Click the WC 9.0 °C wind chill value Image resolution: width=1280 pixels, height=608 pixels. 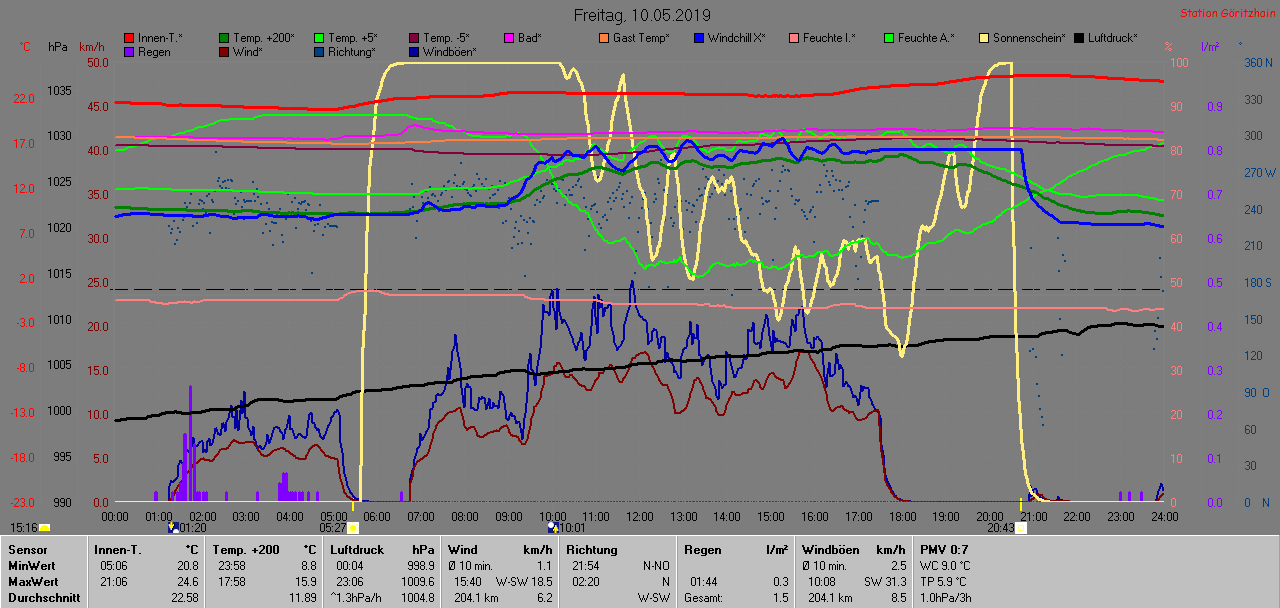(x=945, y=565)
